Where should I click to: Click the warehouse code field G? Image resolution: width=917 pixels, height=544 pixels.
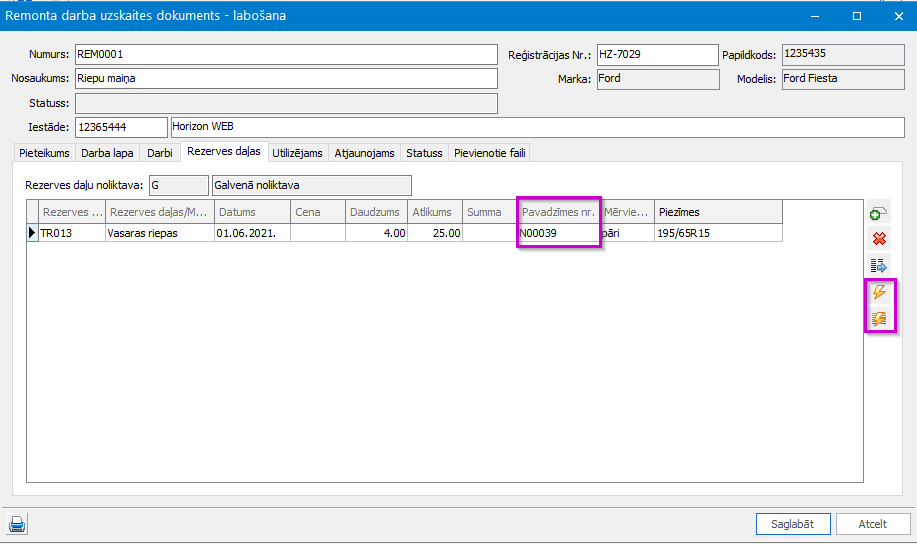pyautogui.click(x=178, y=185)
